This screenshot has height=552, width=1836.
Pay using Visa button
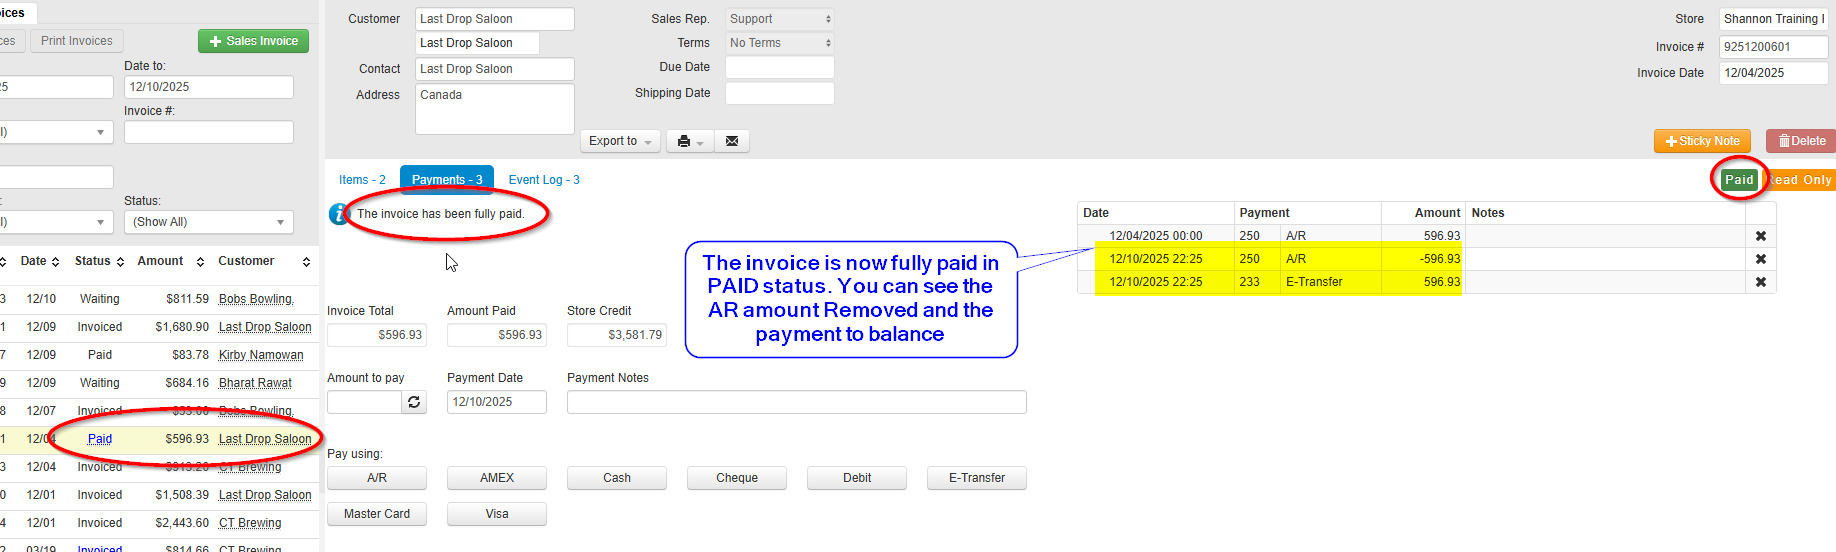497,514
